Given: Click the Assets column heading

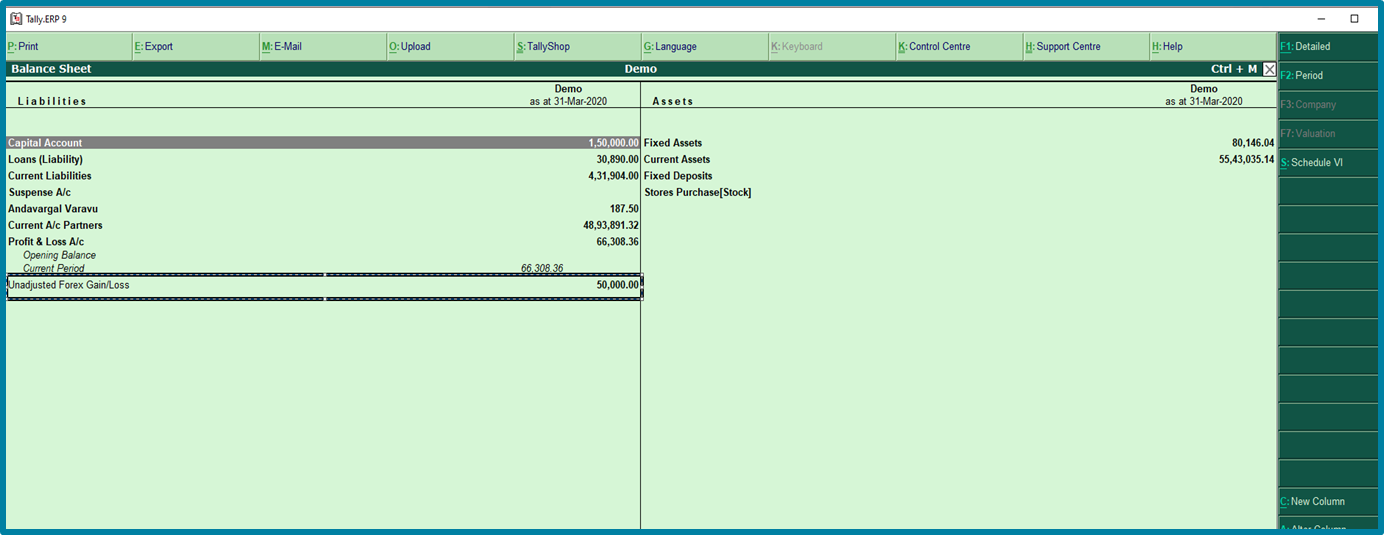Looking at the screenshot, I should coord(673,101).
